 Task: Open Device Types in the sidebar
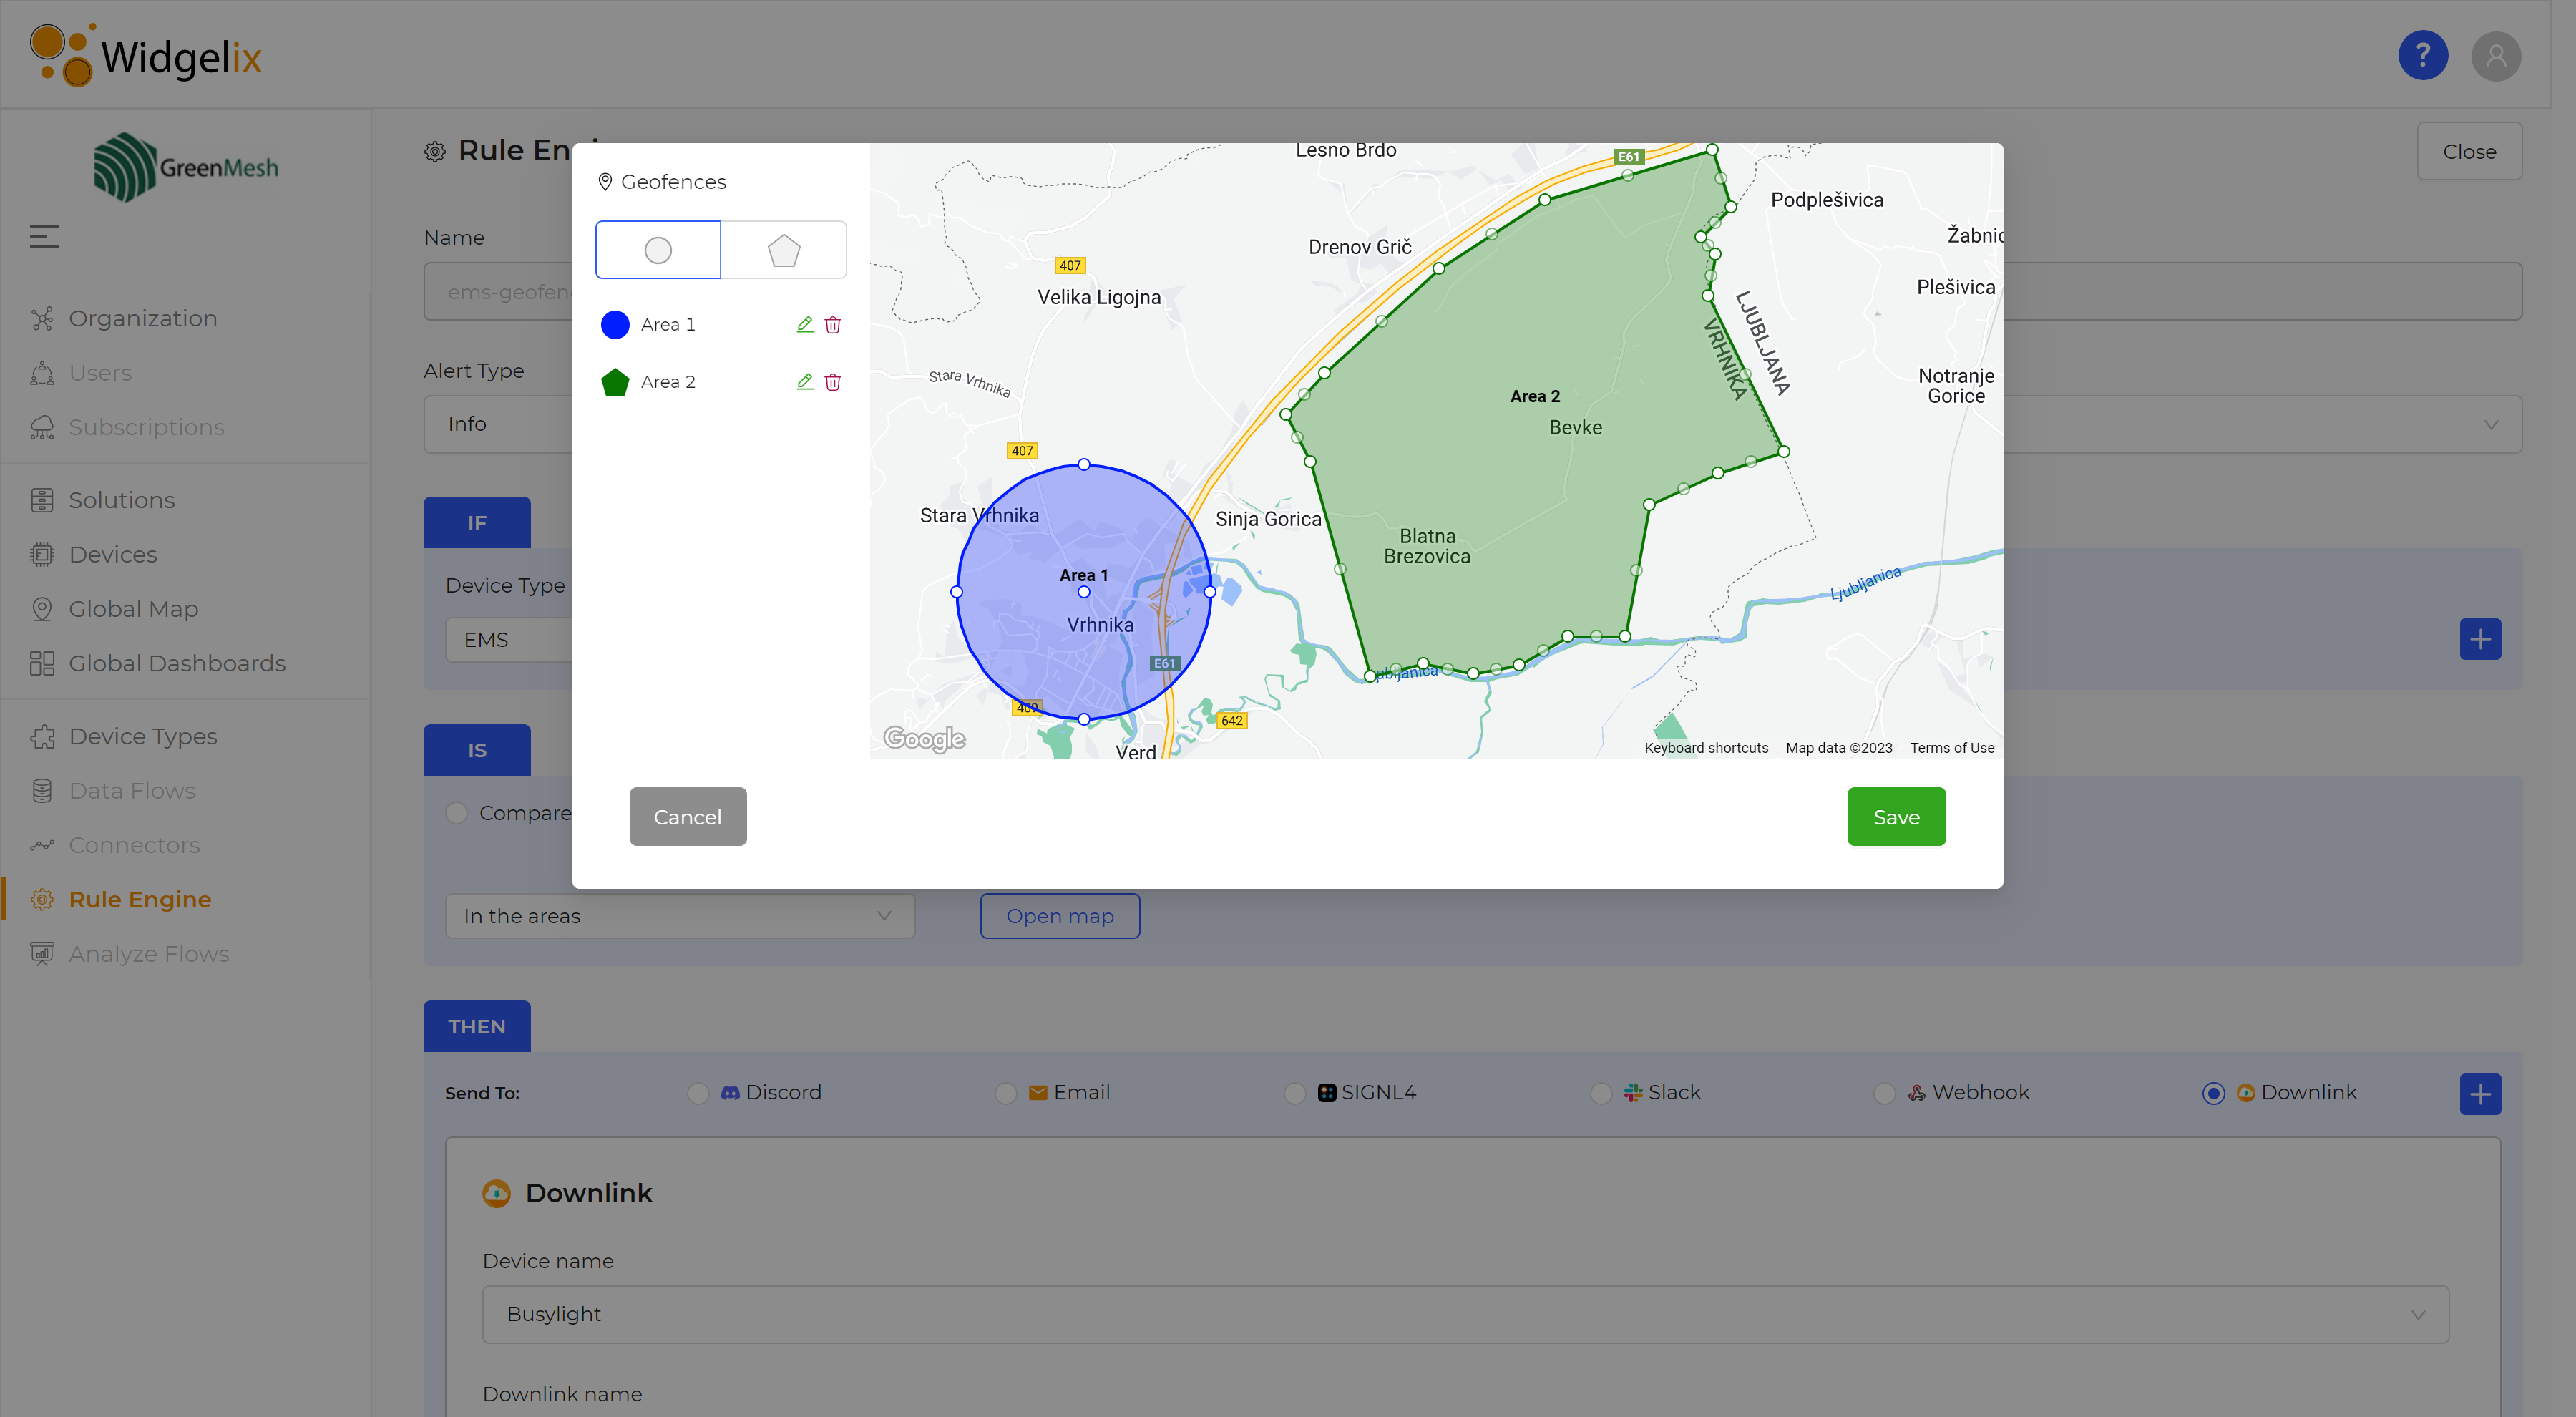click(x=143, y=736)
